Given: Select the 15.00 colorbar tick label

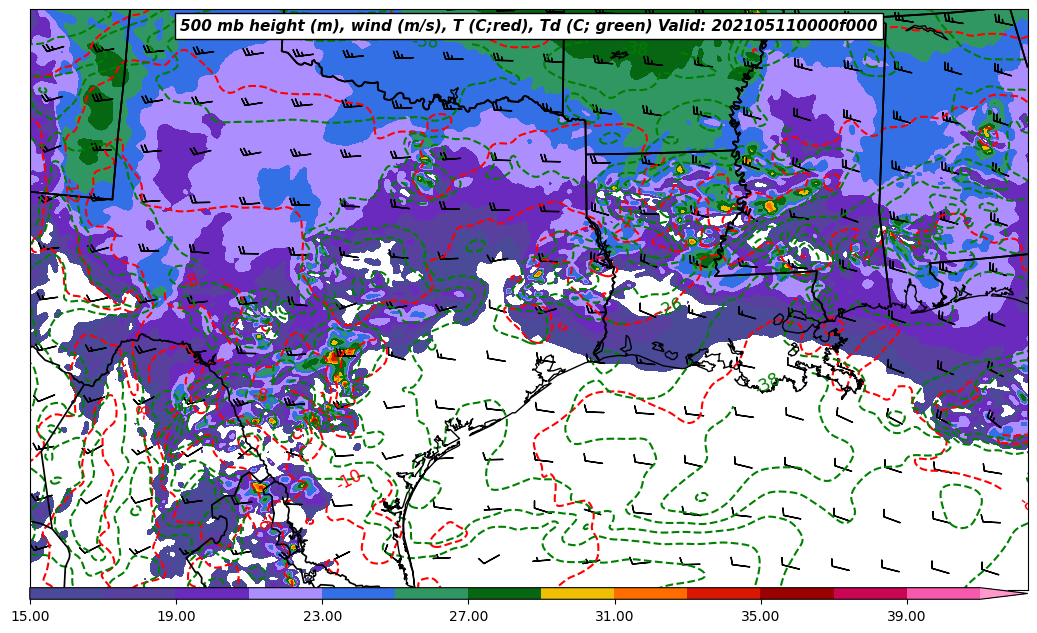Looking at the screenshot, I should pyautogui.click(x=30, y=616).
